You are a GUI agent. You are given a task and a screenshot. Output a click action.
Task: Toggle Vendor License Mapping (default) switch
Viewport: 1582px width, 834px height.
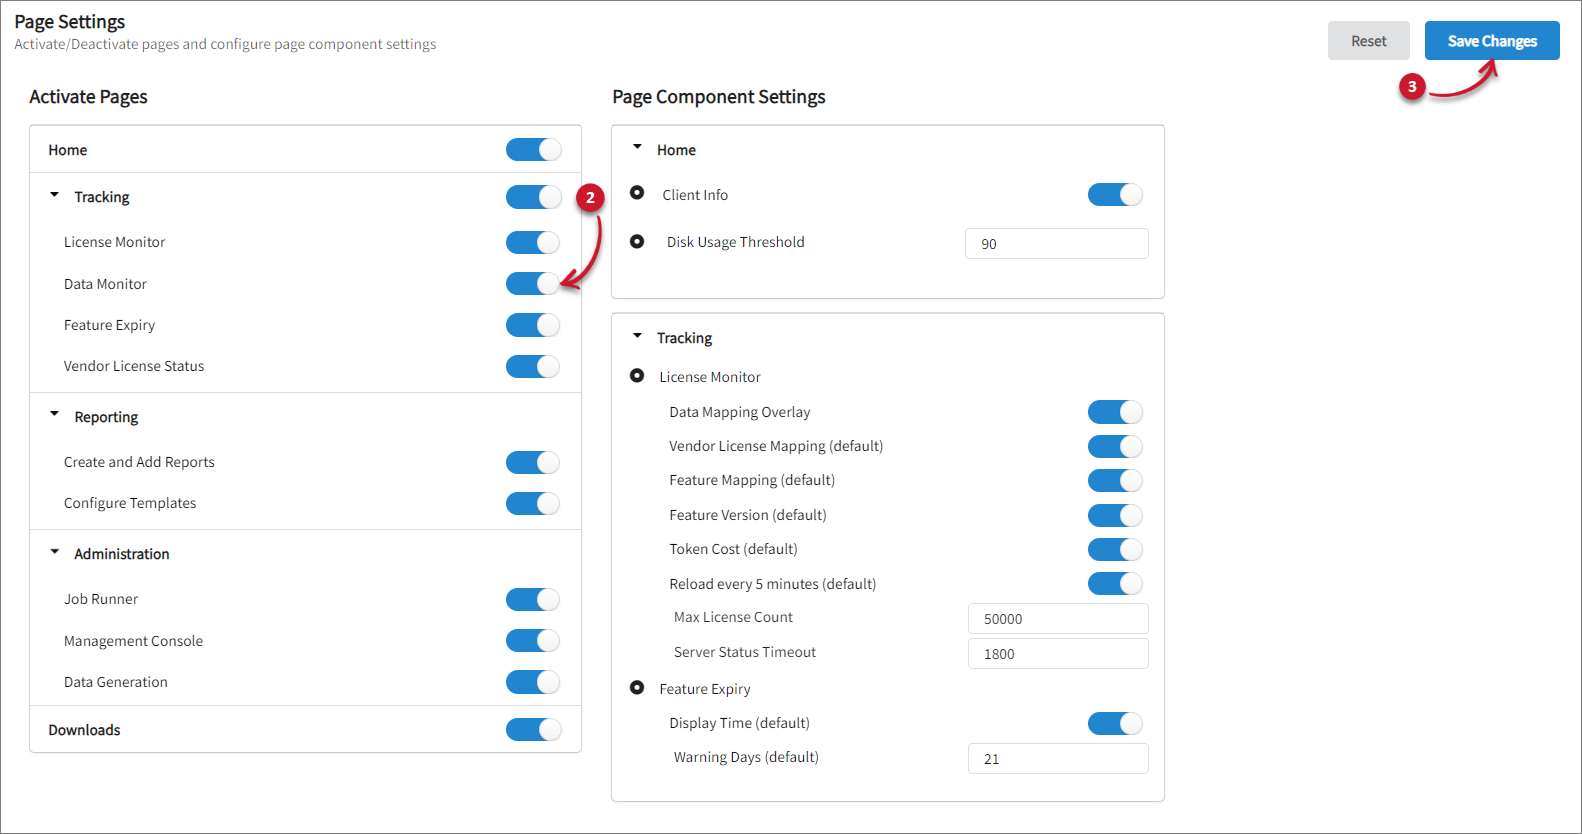pyautogui.click(x=1115, y=446)
